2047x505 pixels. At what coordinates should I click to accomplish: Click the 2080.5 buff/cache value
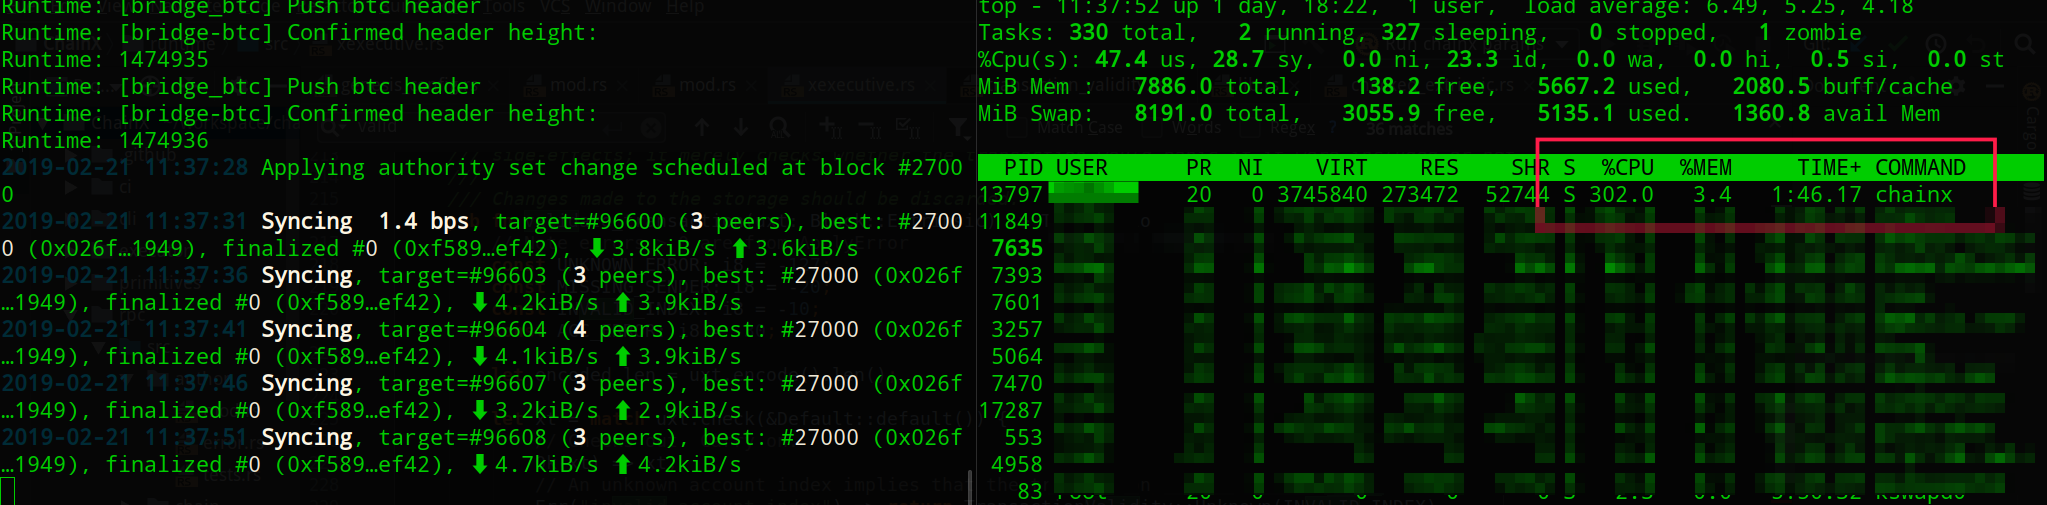(1771, 87)
